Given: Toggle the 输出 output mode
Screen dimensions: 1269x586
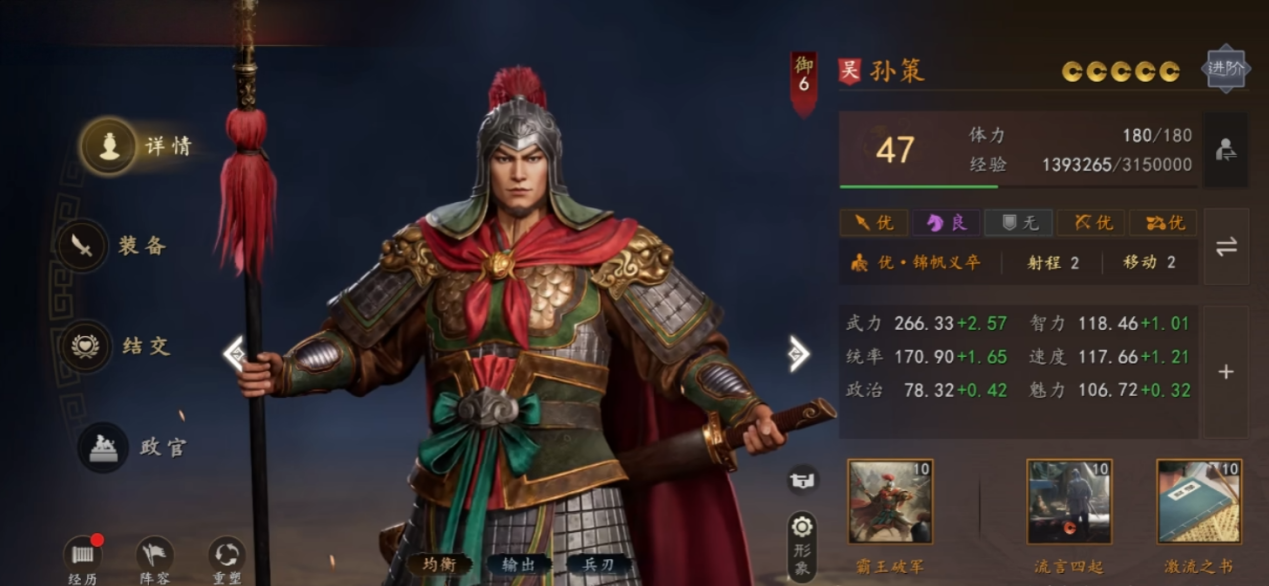Looking at the screenshot, I should [x=520, y=565].
